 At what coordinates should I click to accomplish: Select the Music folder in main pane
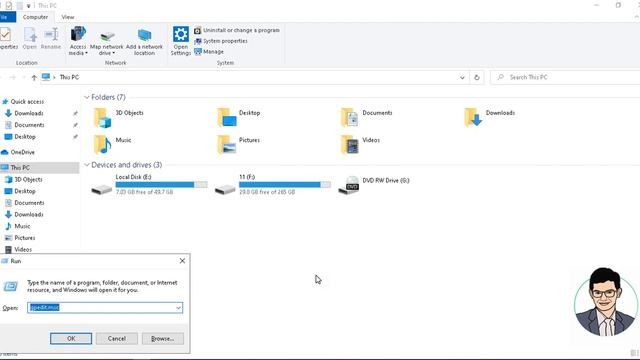tap(113, 144)
